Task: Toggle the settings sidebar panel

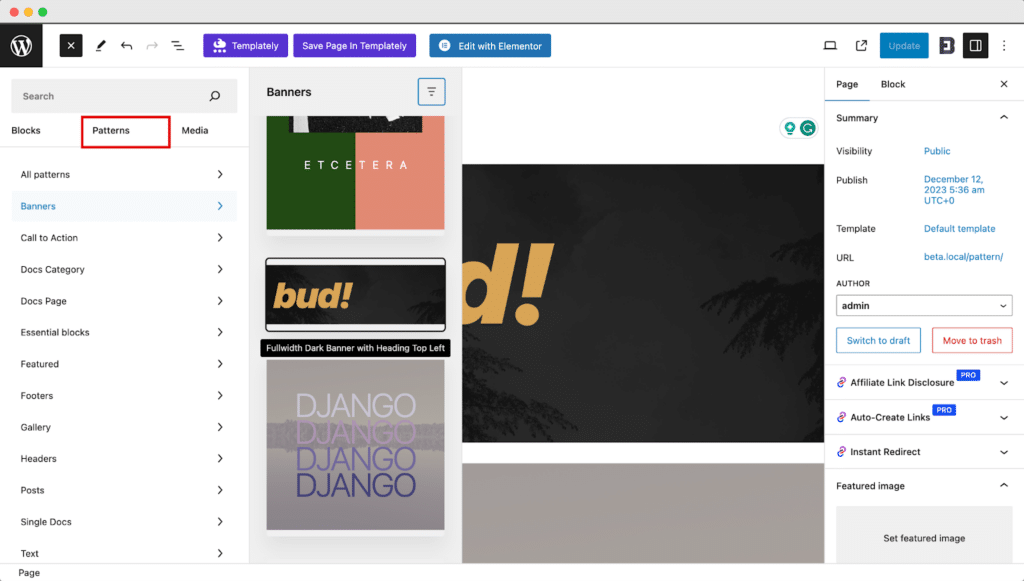Action: point(975,45)
